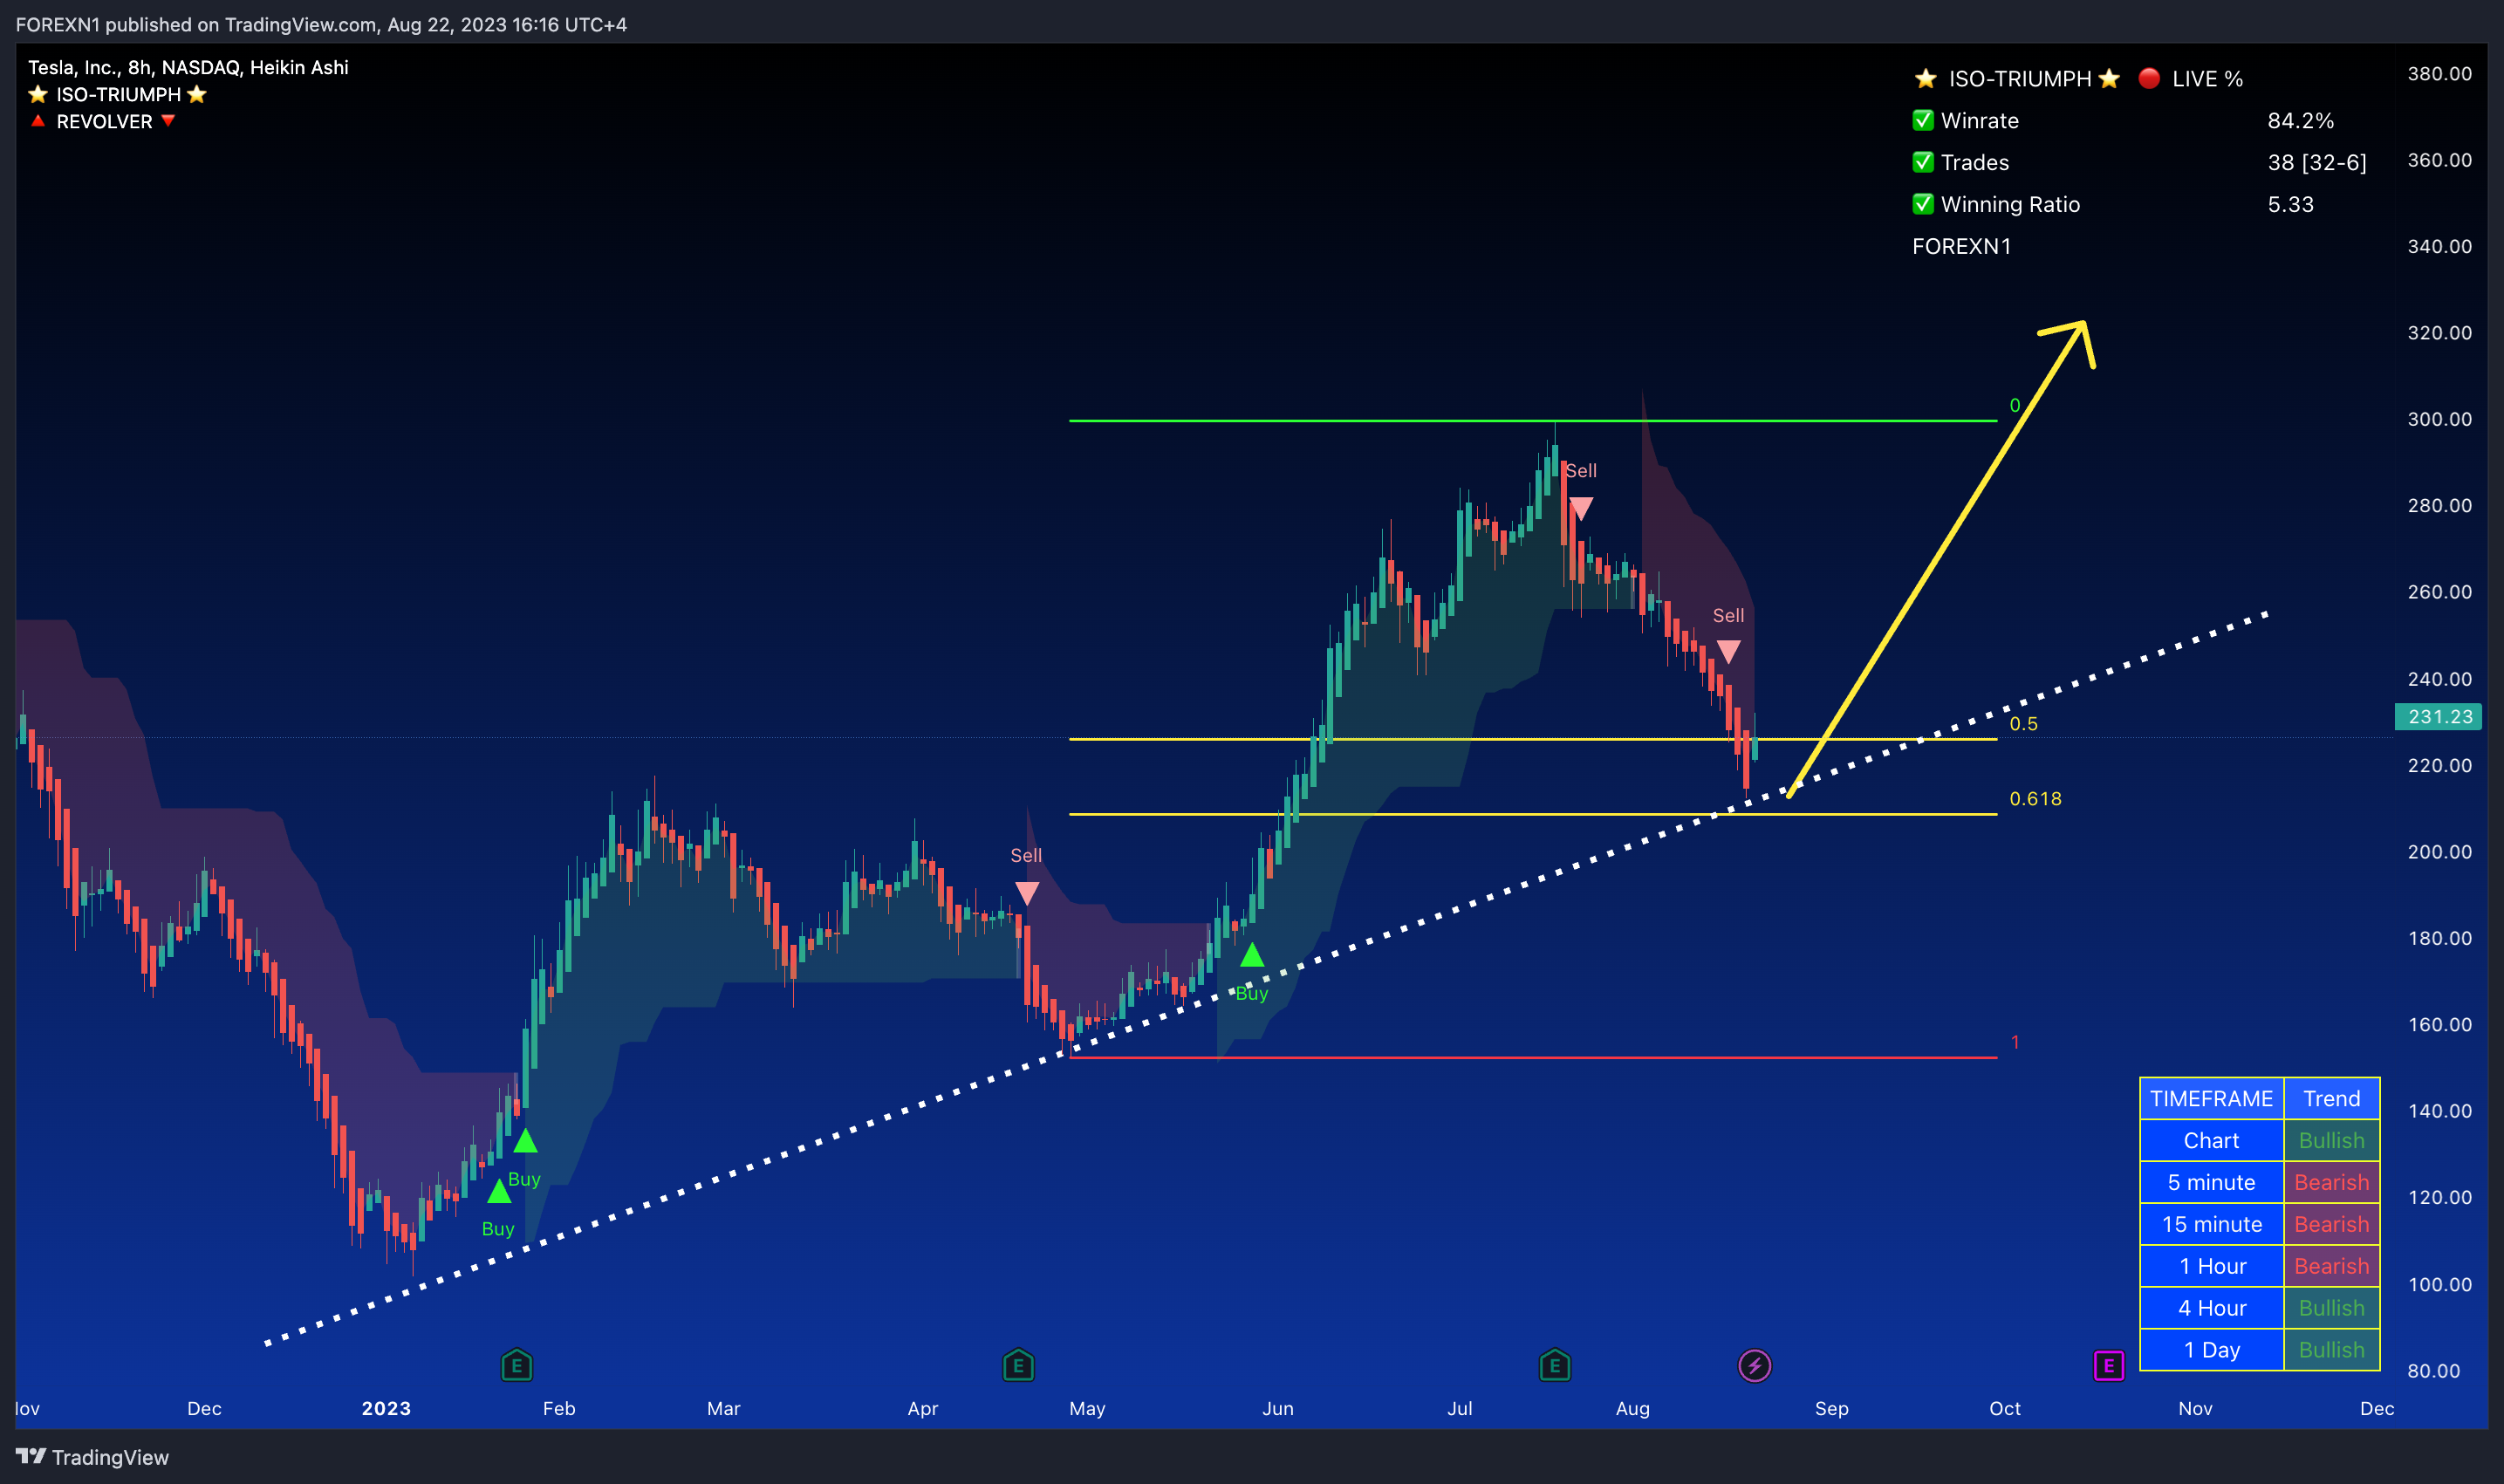2504x1484 pixels.
Task: Click the Bullish value for 1 Day
Action: 2331,1350
